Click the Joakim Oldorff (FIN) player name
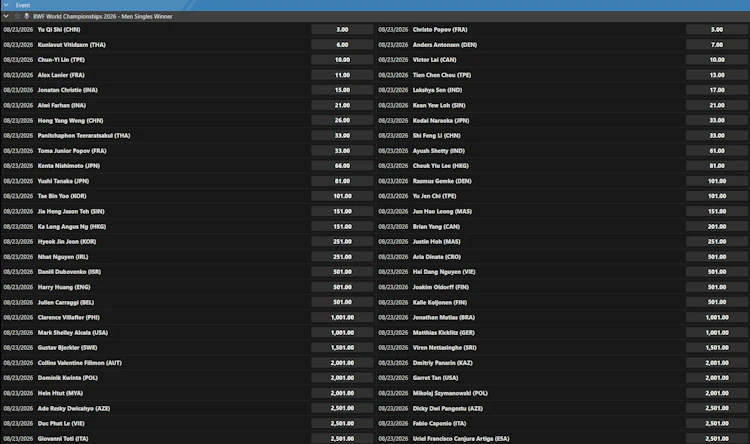The height and width of the screenshot is (444, 750). click(441, 287)
